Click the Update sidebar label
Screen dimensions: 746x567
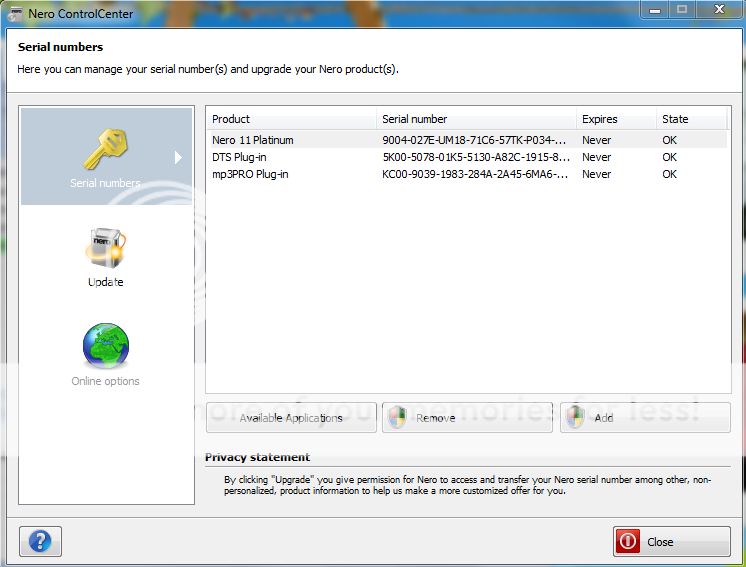[106, 282]
